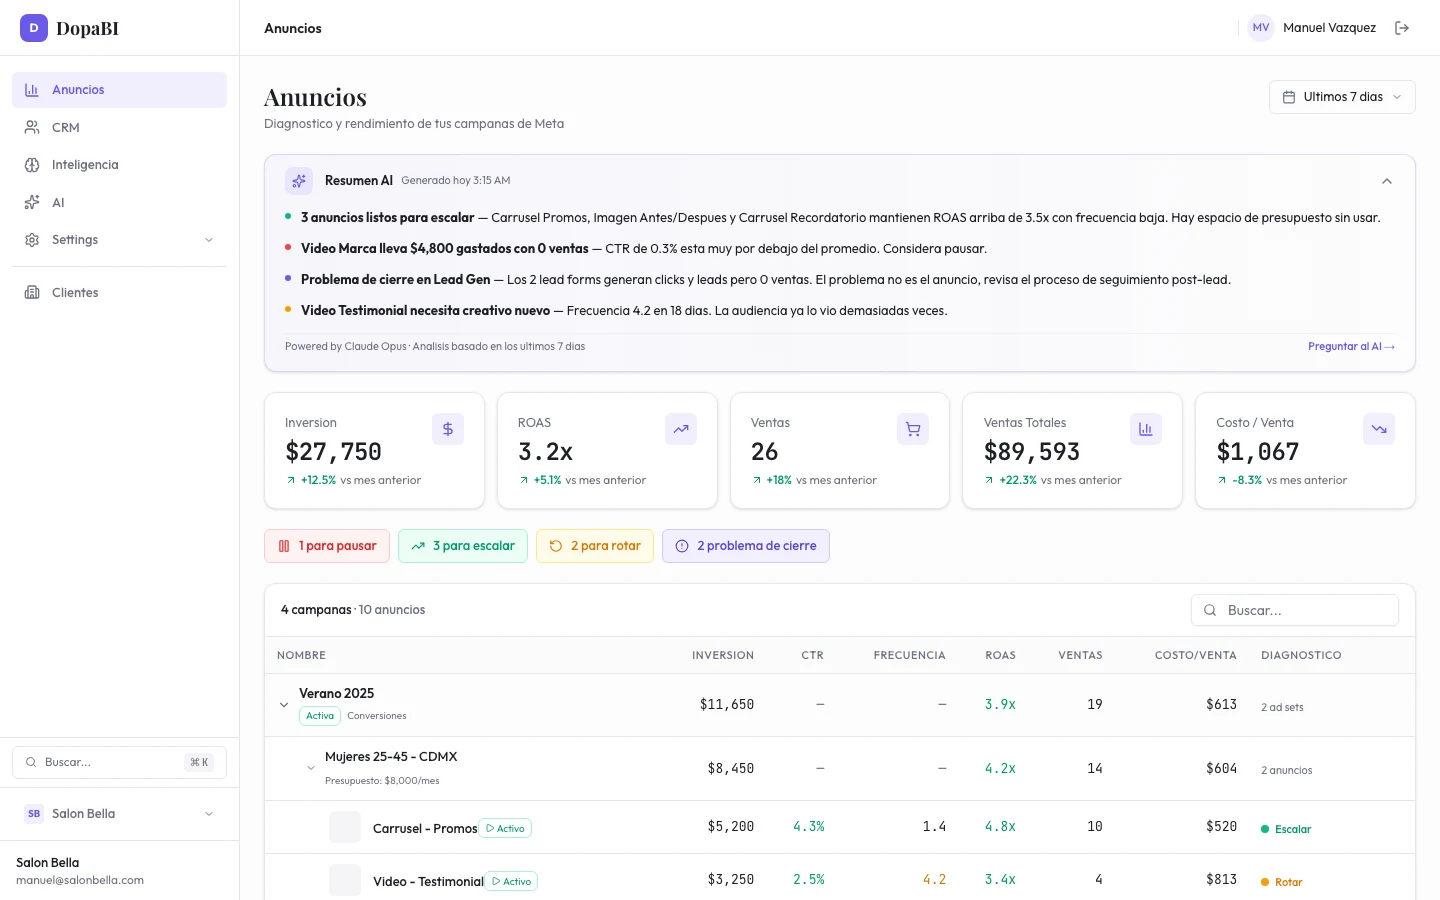Image resolution: width=1440 pixels, height=900 pixels.
Task: Click the Activa badge under Verano 2025
Action: (320, 716)
